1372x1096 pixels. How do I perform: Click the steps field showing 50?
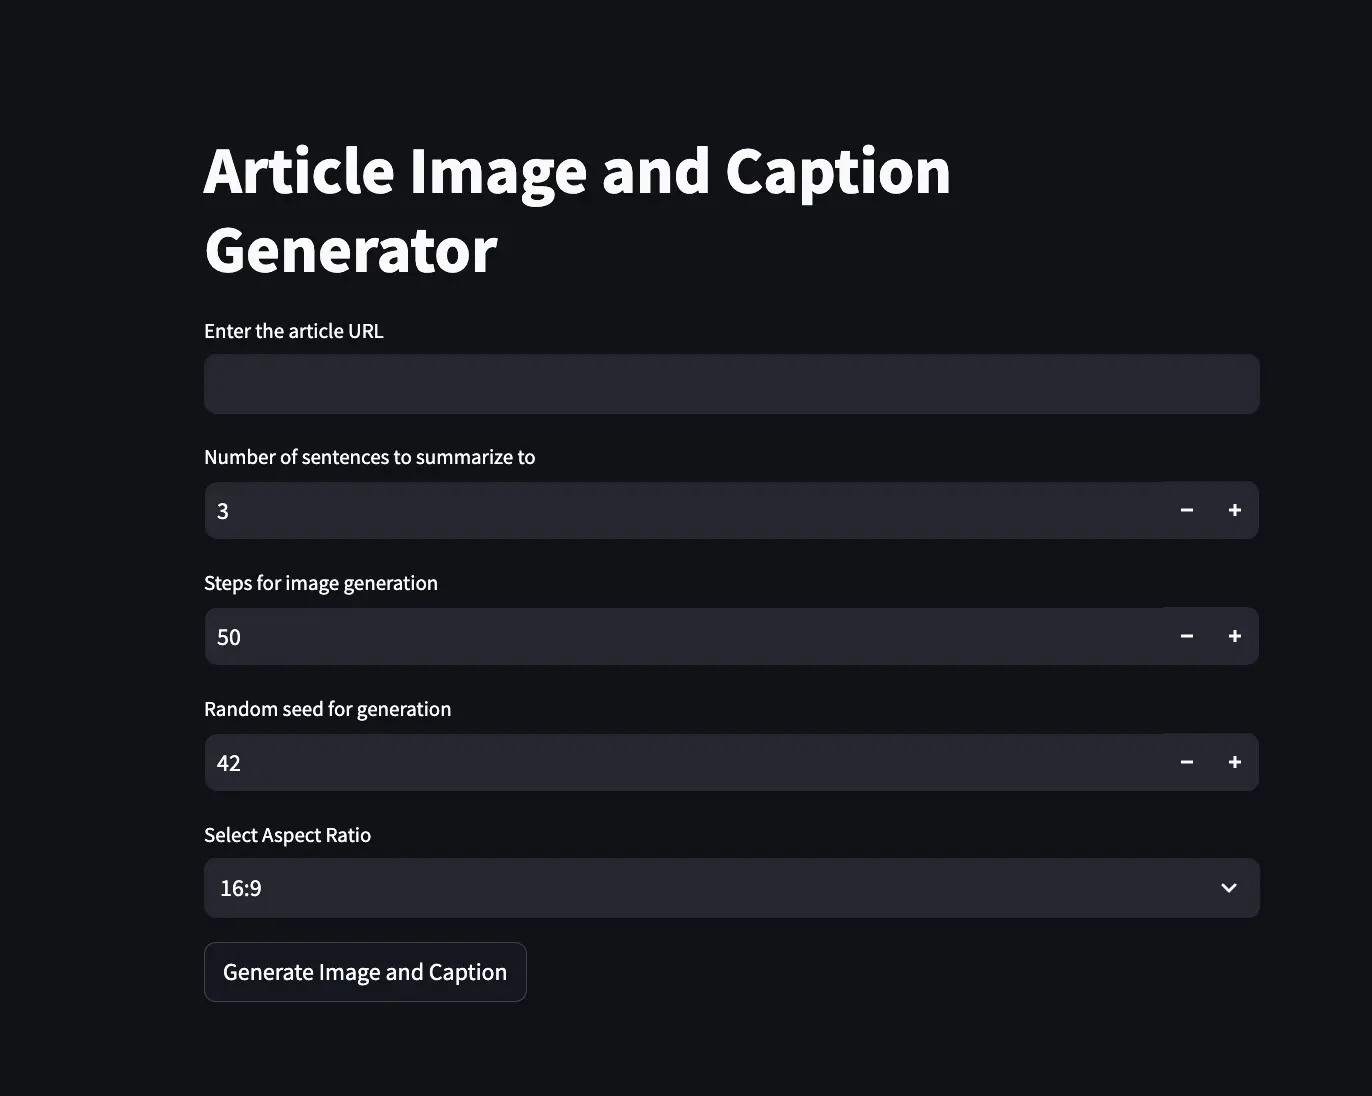pyautogui.click(x=684, y=636)
